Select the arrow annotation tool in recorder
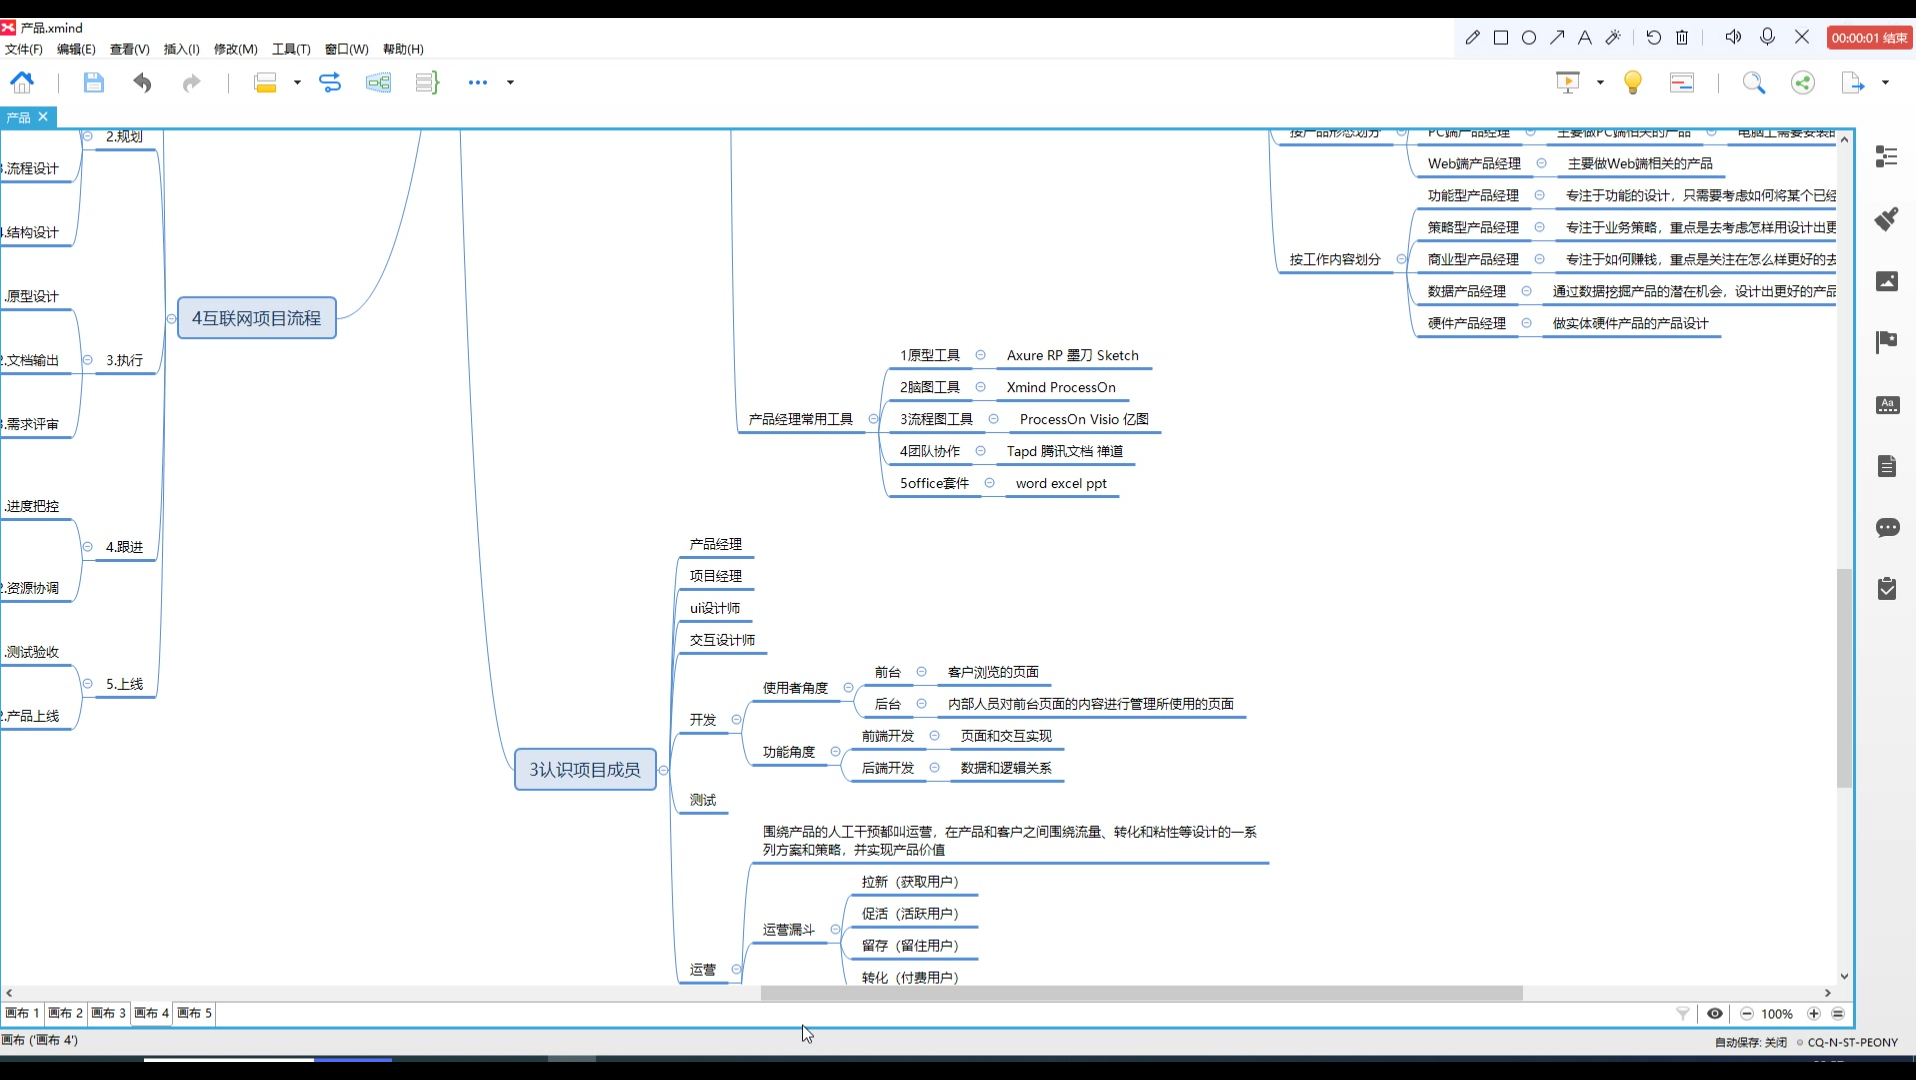This screenshot has width=1916, height=1080. click(1557, 37)
